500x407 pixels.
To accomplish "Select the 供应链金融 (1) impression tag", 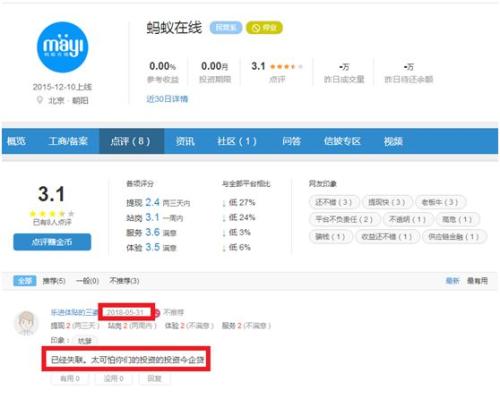I will [x=454, y=237].
